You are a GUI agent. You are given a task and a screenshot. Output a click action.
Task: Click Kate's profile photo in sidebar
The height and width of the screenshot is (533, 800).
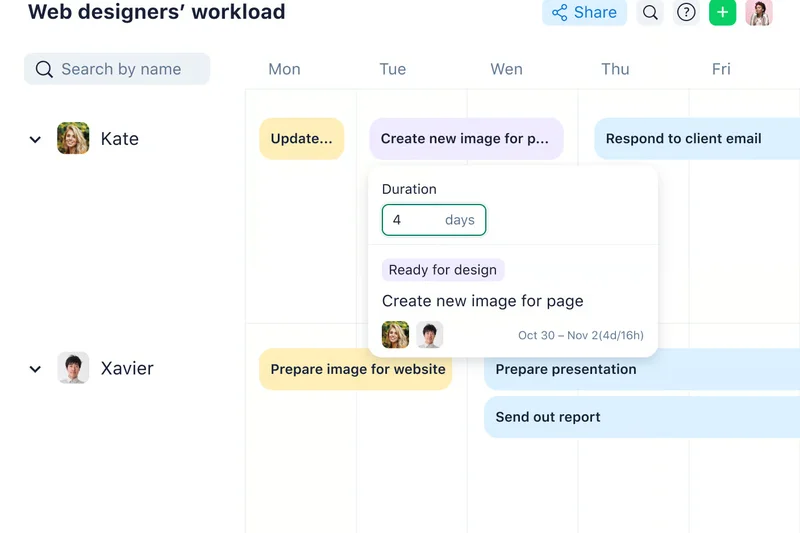(x=73, y=139)
